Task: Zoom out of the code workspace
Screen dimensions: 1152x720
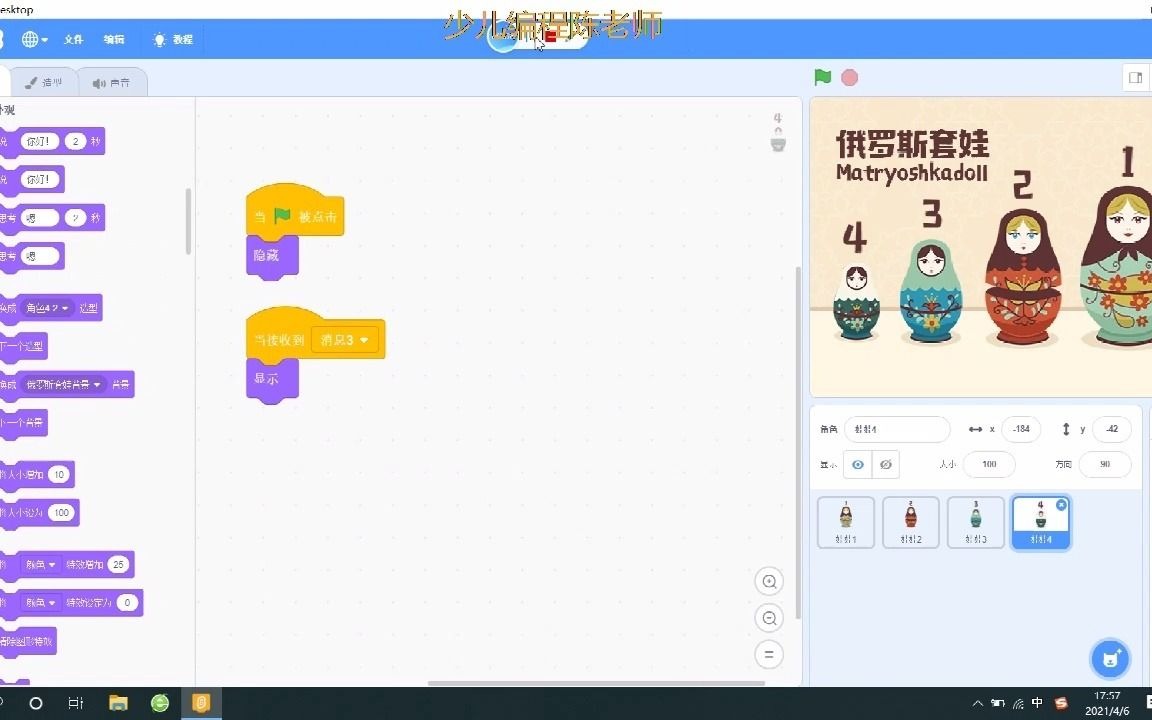Action: 769,617
